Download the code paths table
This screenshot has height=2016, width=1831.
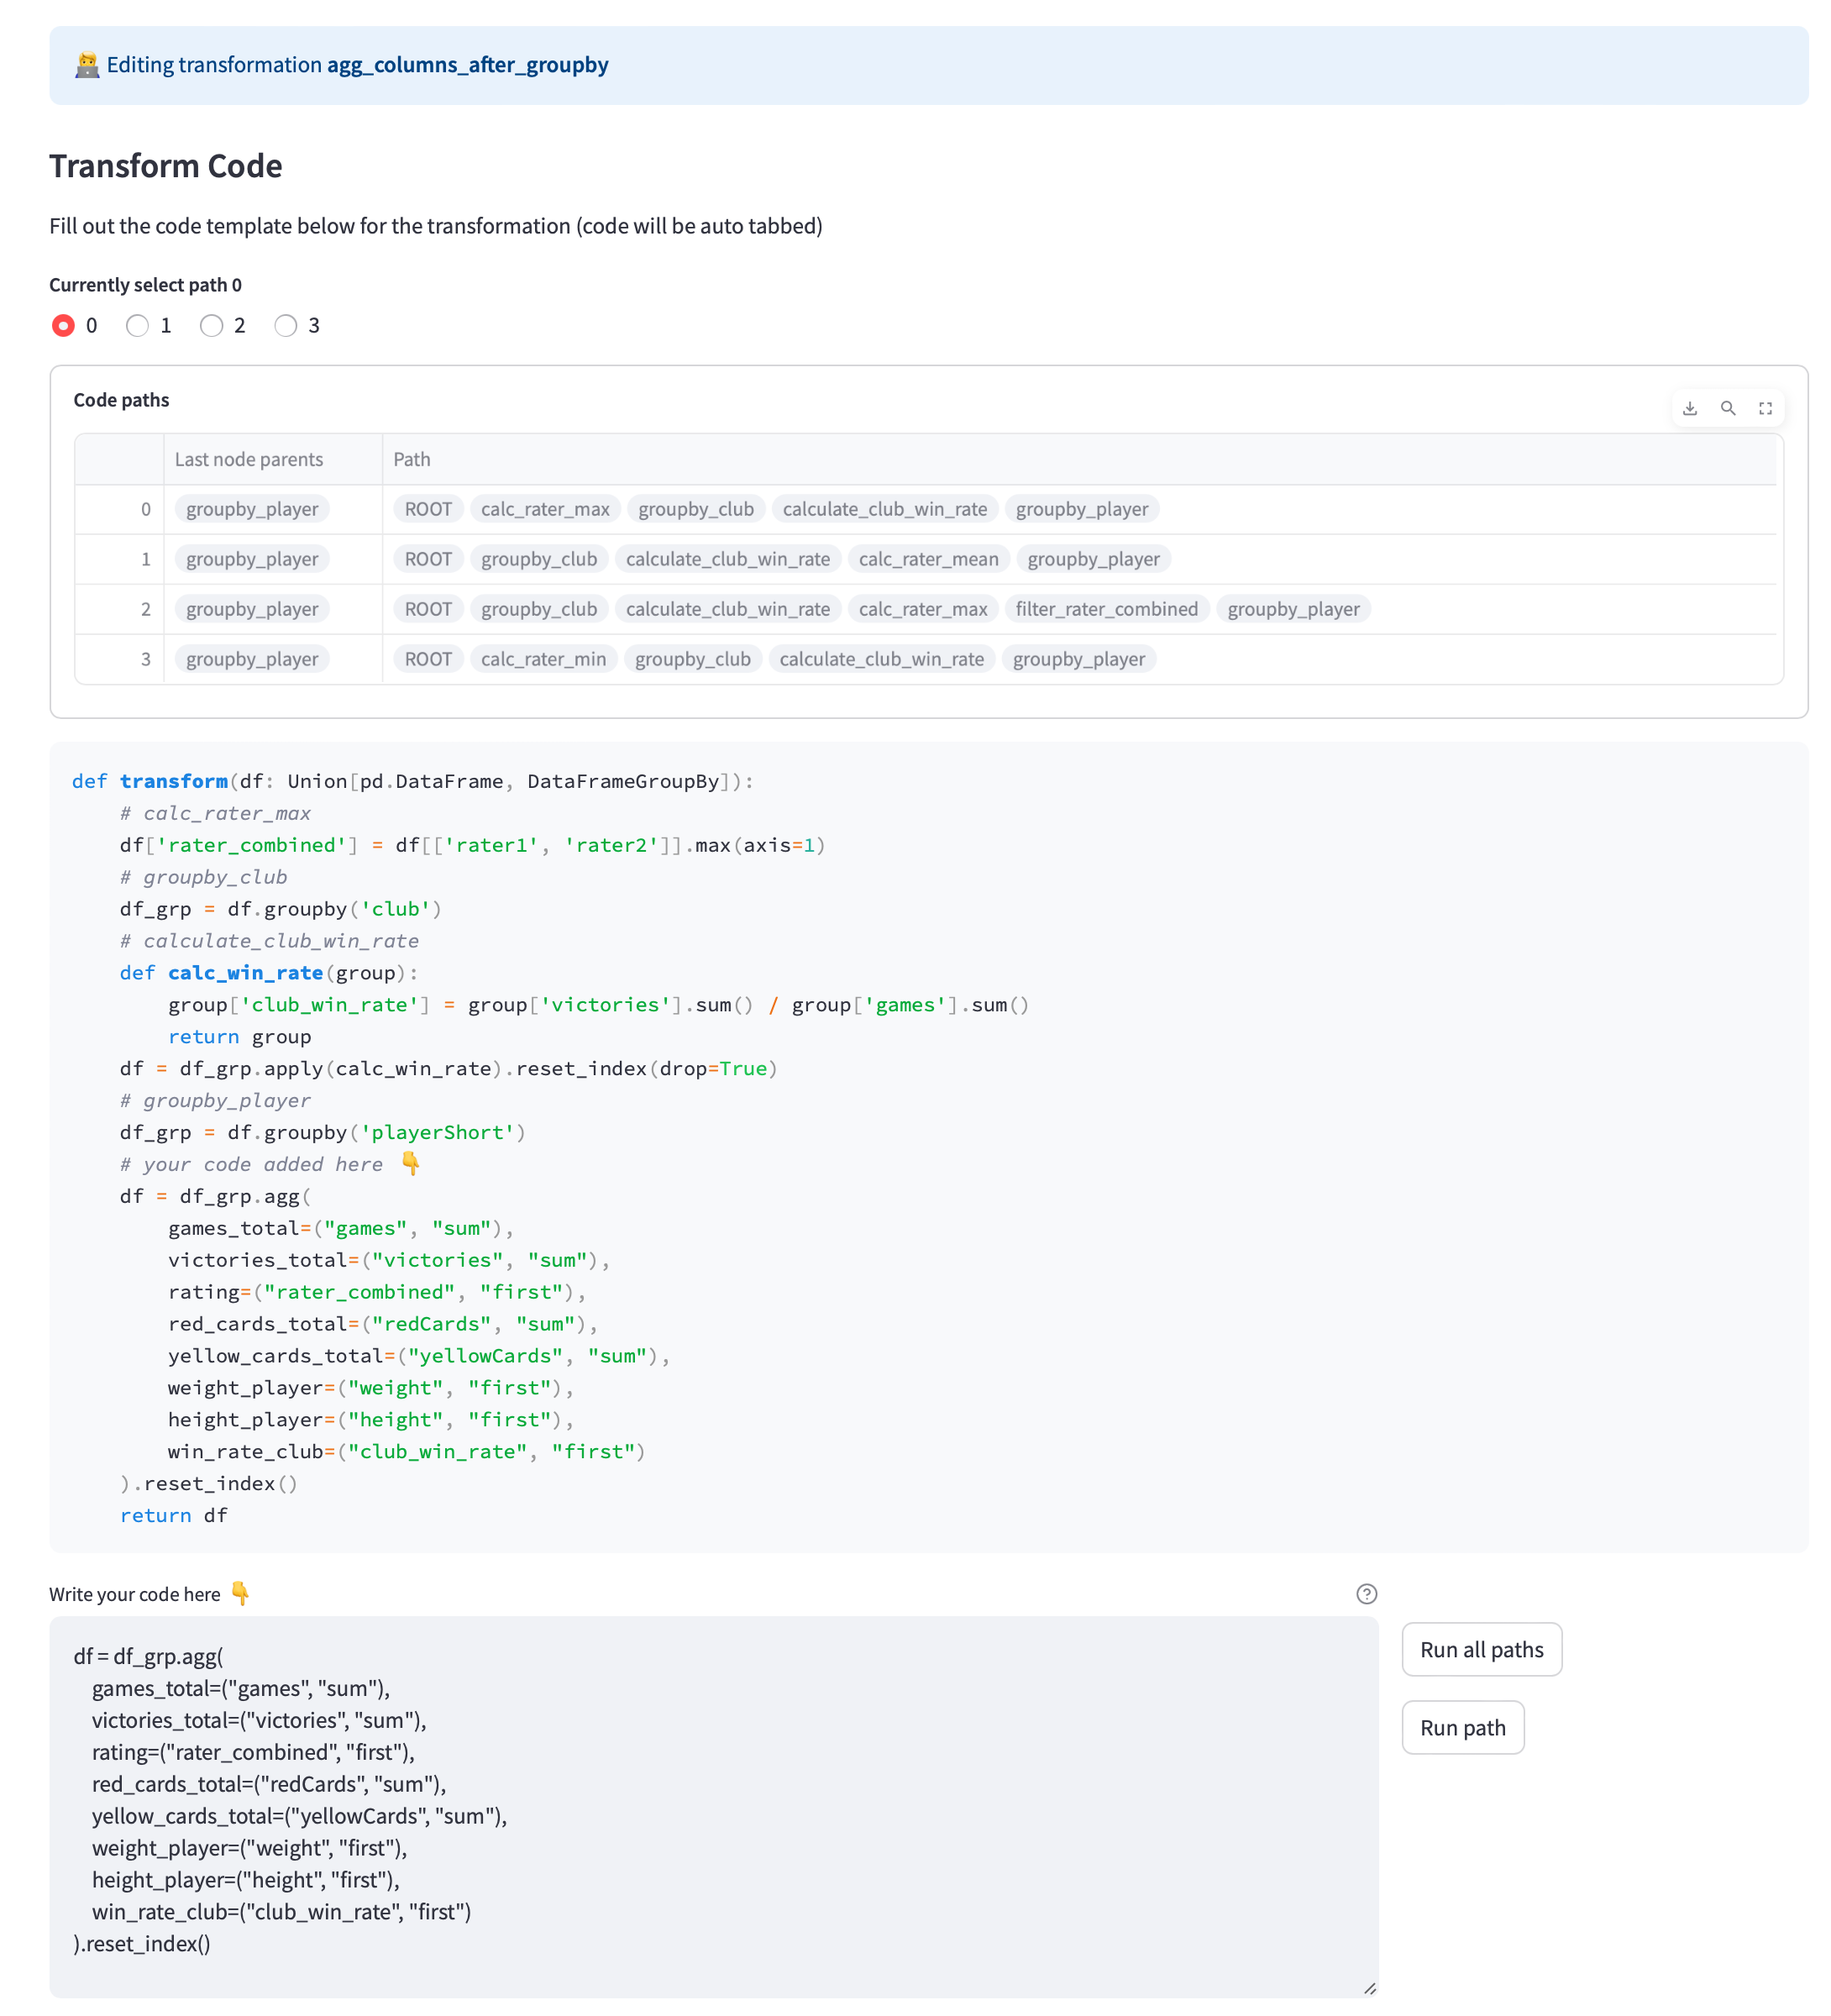pos(1689,408)
